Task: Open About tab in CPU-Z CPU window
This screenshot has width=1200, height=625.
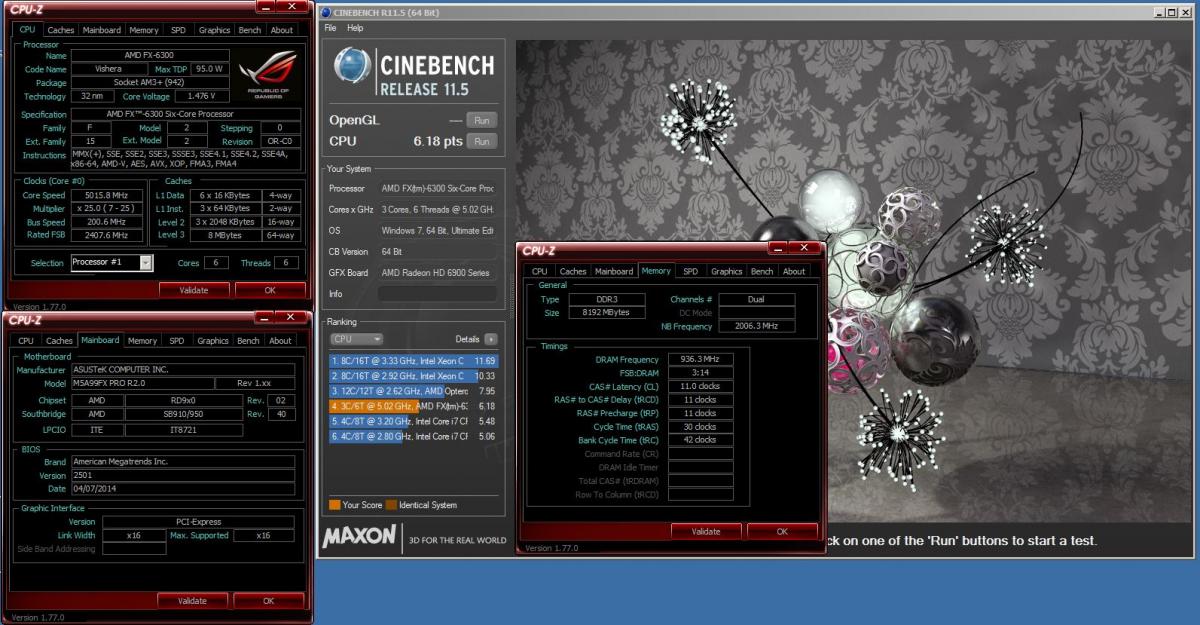Action: [282, 30]
